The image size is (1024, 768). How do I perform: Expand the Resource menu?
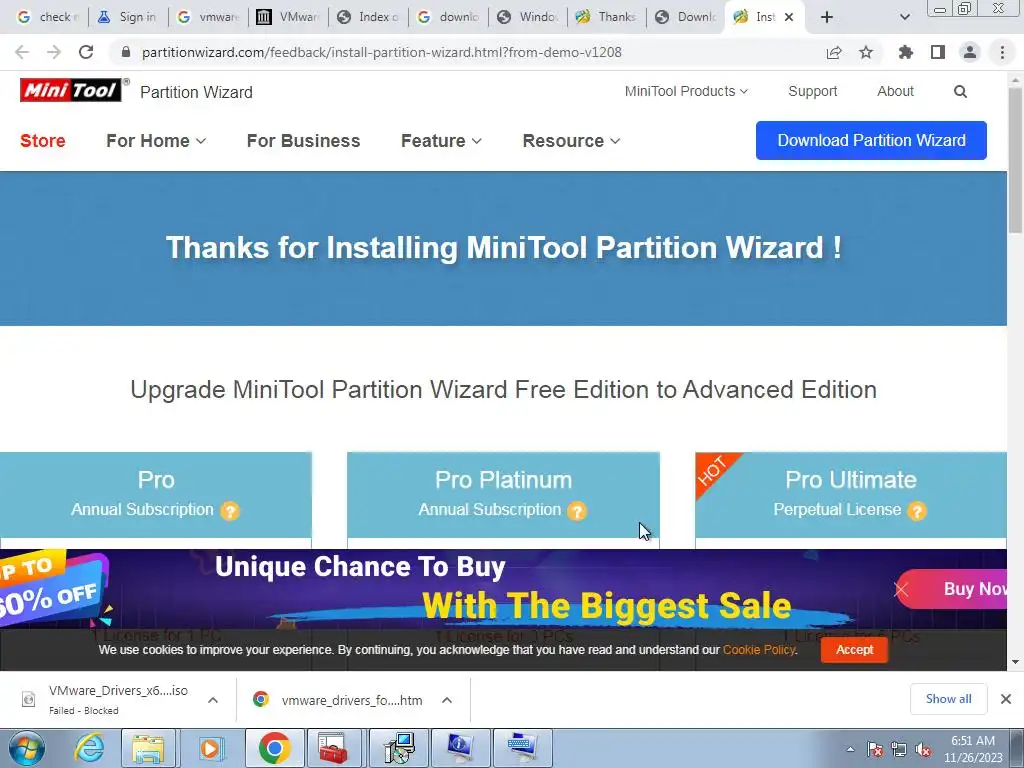coord(571,141)
